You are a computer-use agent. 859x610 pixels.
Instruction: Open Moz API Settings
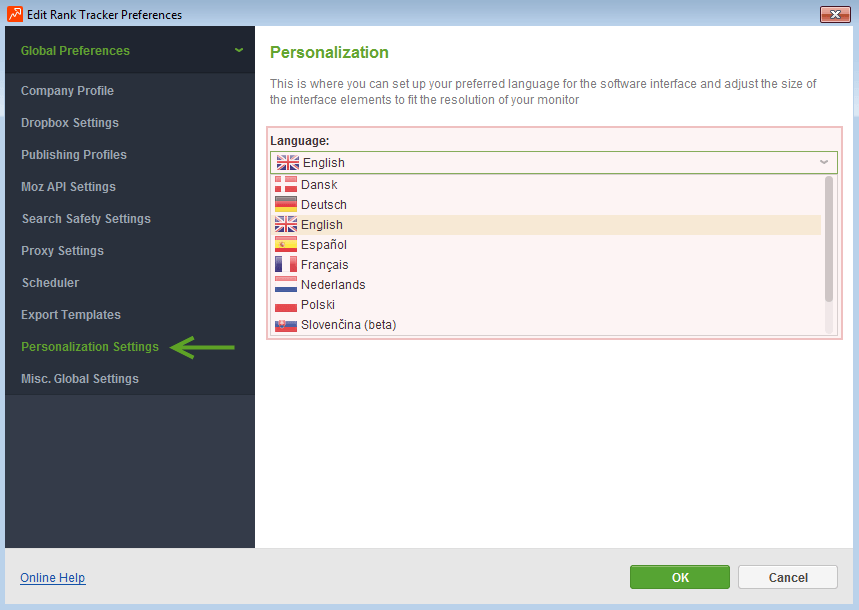pos(68,186)
